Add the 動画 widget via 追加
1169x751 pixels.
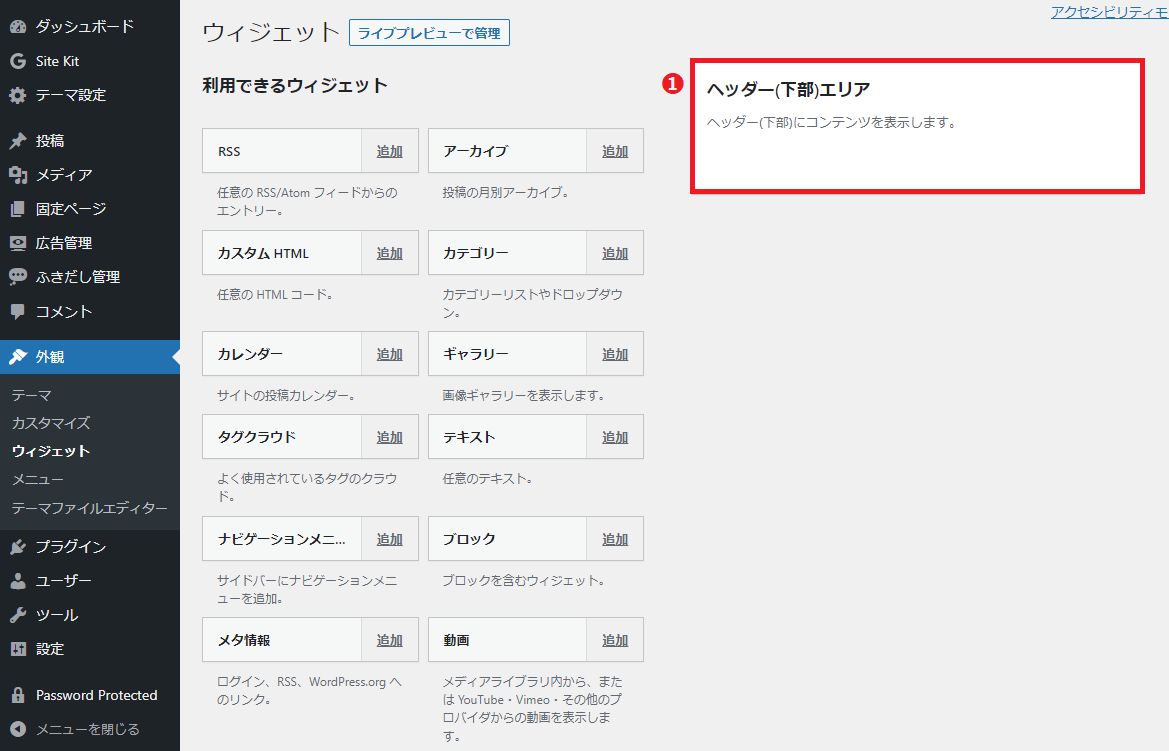(x=615, y=640)
